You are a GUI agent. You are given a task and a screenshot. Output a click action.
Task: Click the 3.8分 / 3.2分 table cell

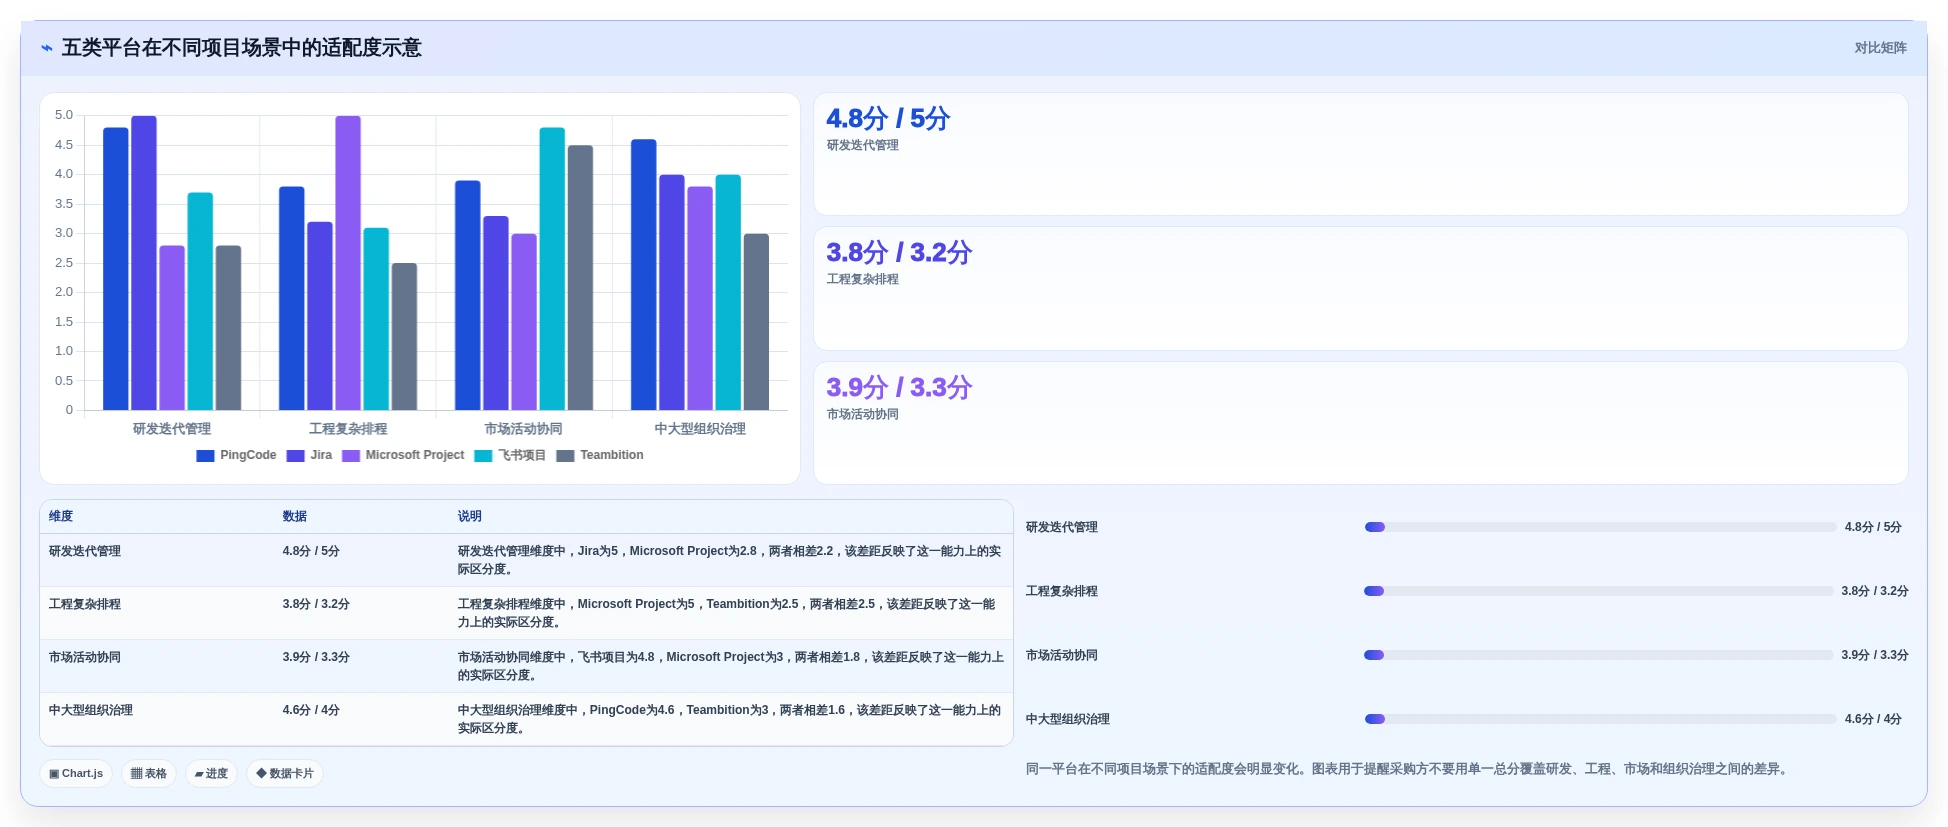point(316,604)
